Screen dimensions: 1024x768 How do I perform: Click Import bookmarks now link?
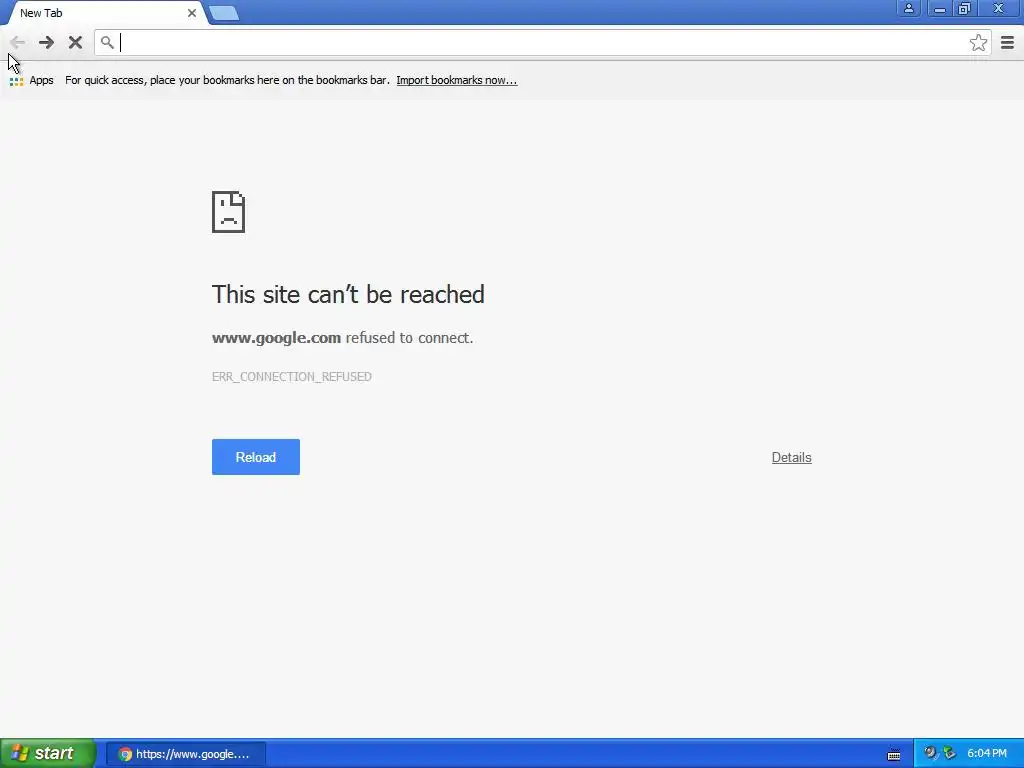pos(456,80)
